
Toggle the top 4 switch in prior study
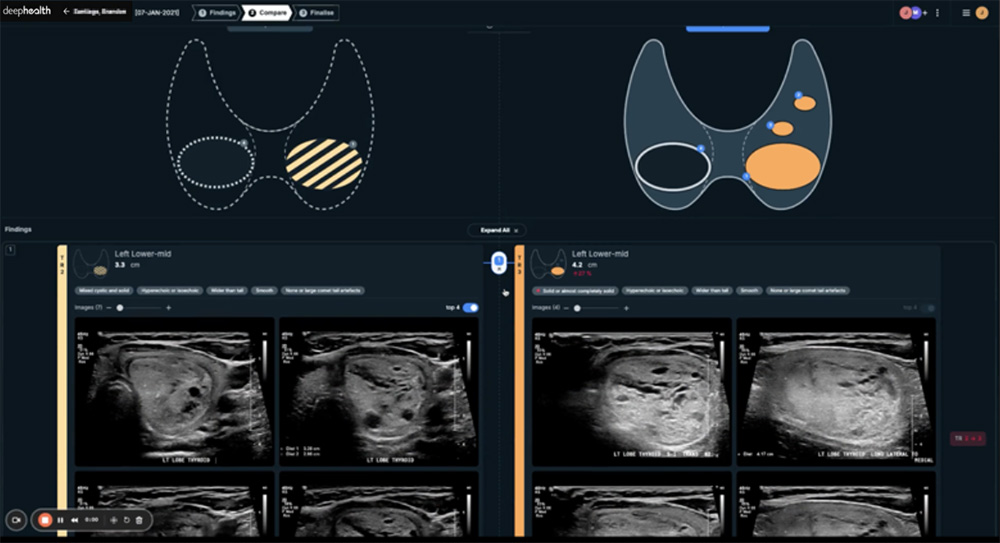(471, 308)
